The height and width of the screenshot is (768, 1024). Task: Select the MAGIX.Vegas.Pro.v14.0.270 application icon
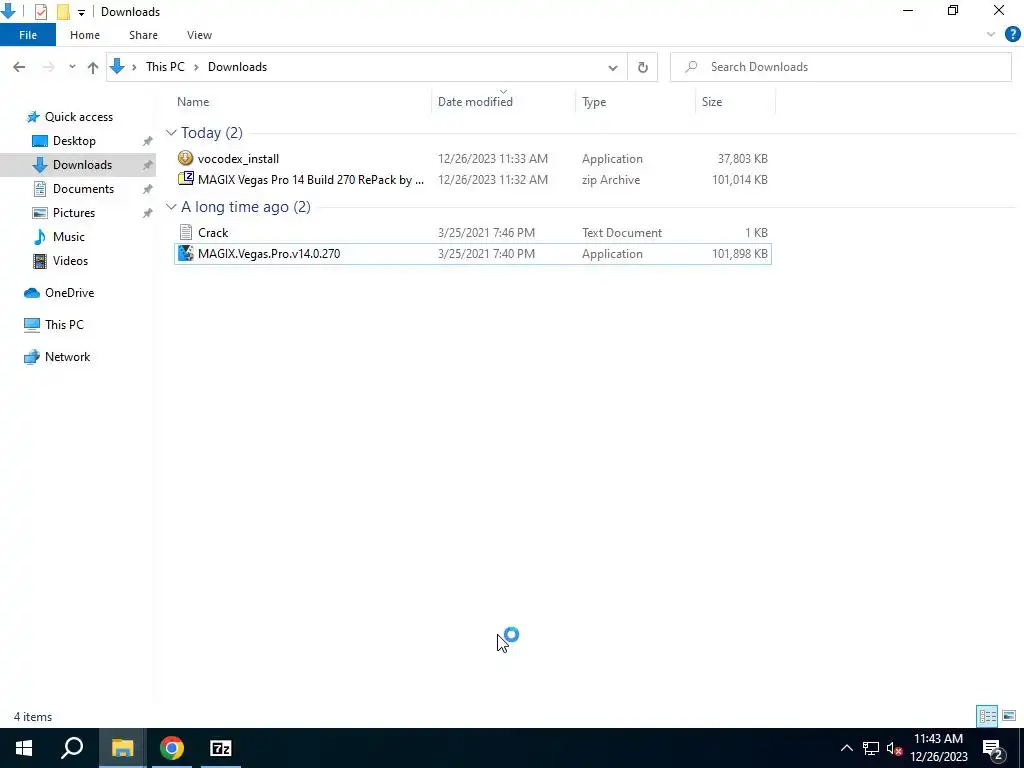click(x=185, y=253)
